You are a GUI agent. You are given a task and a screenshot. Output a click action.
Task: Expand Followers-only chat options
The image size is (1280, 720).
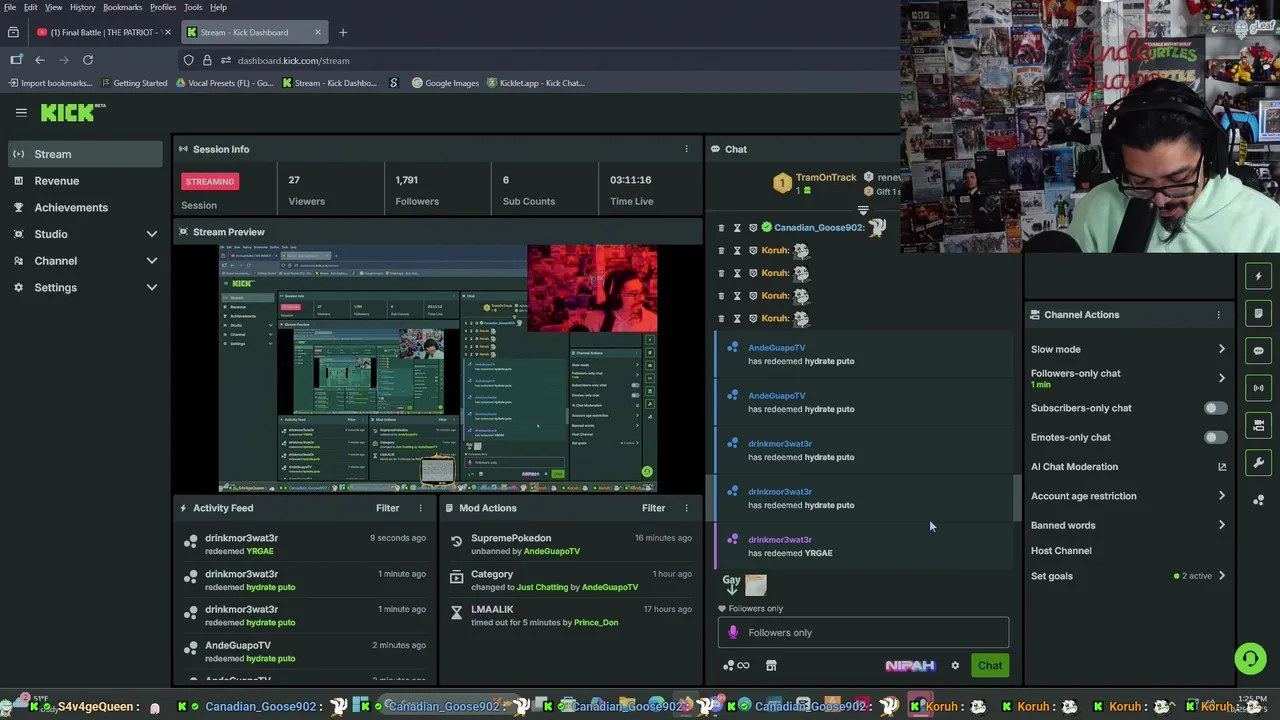click(x=1221, y=378)
